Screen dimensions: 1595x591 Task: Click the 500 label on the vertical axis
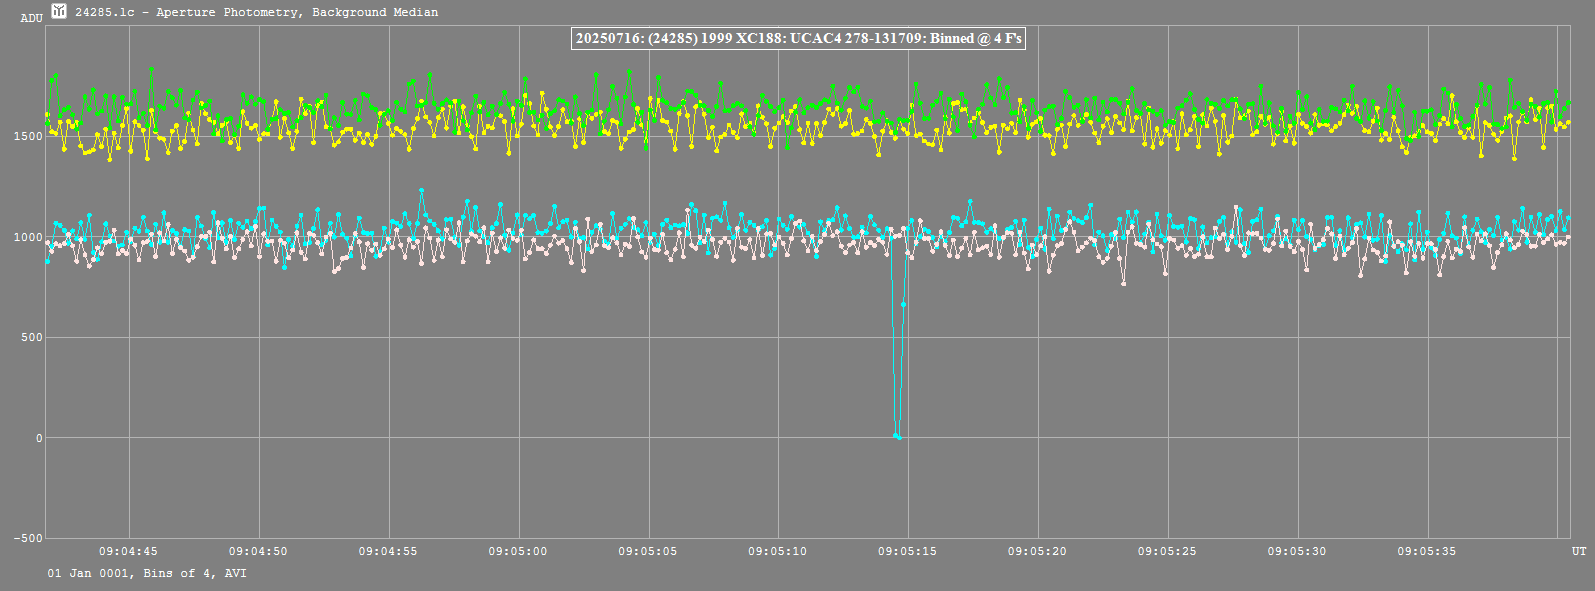point(32,338)
